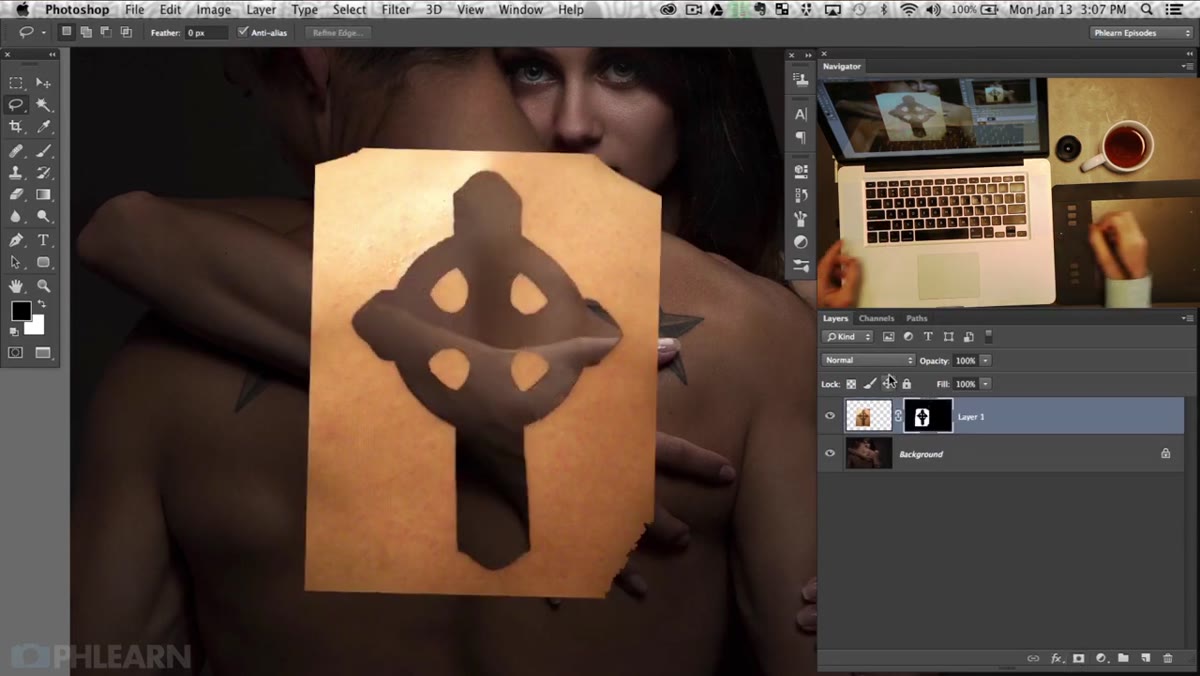Screen dimensions: 1200x676
Task: Select the Blur tool
Action: click(x=16, y=216)
